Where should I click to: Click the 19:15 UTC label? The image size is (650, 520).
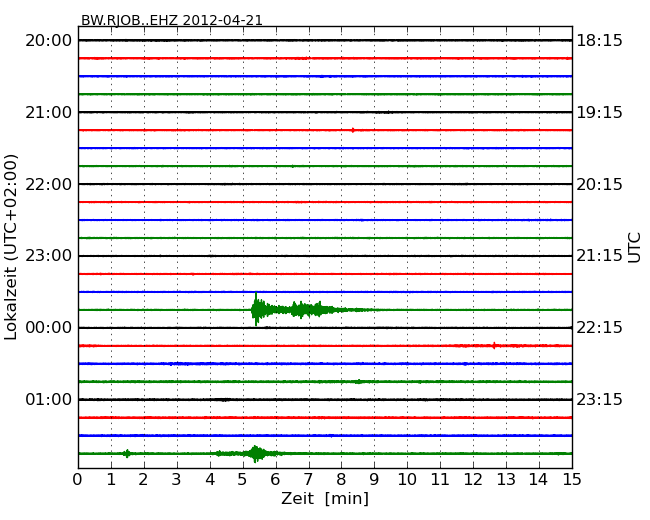click(x=599, y=112)
